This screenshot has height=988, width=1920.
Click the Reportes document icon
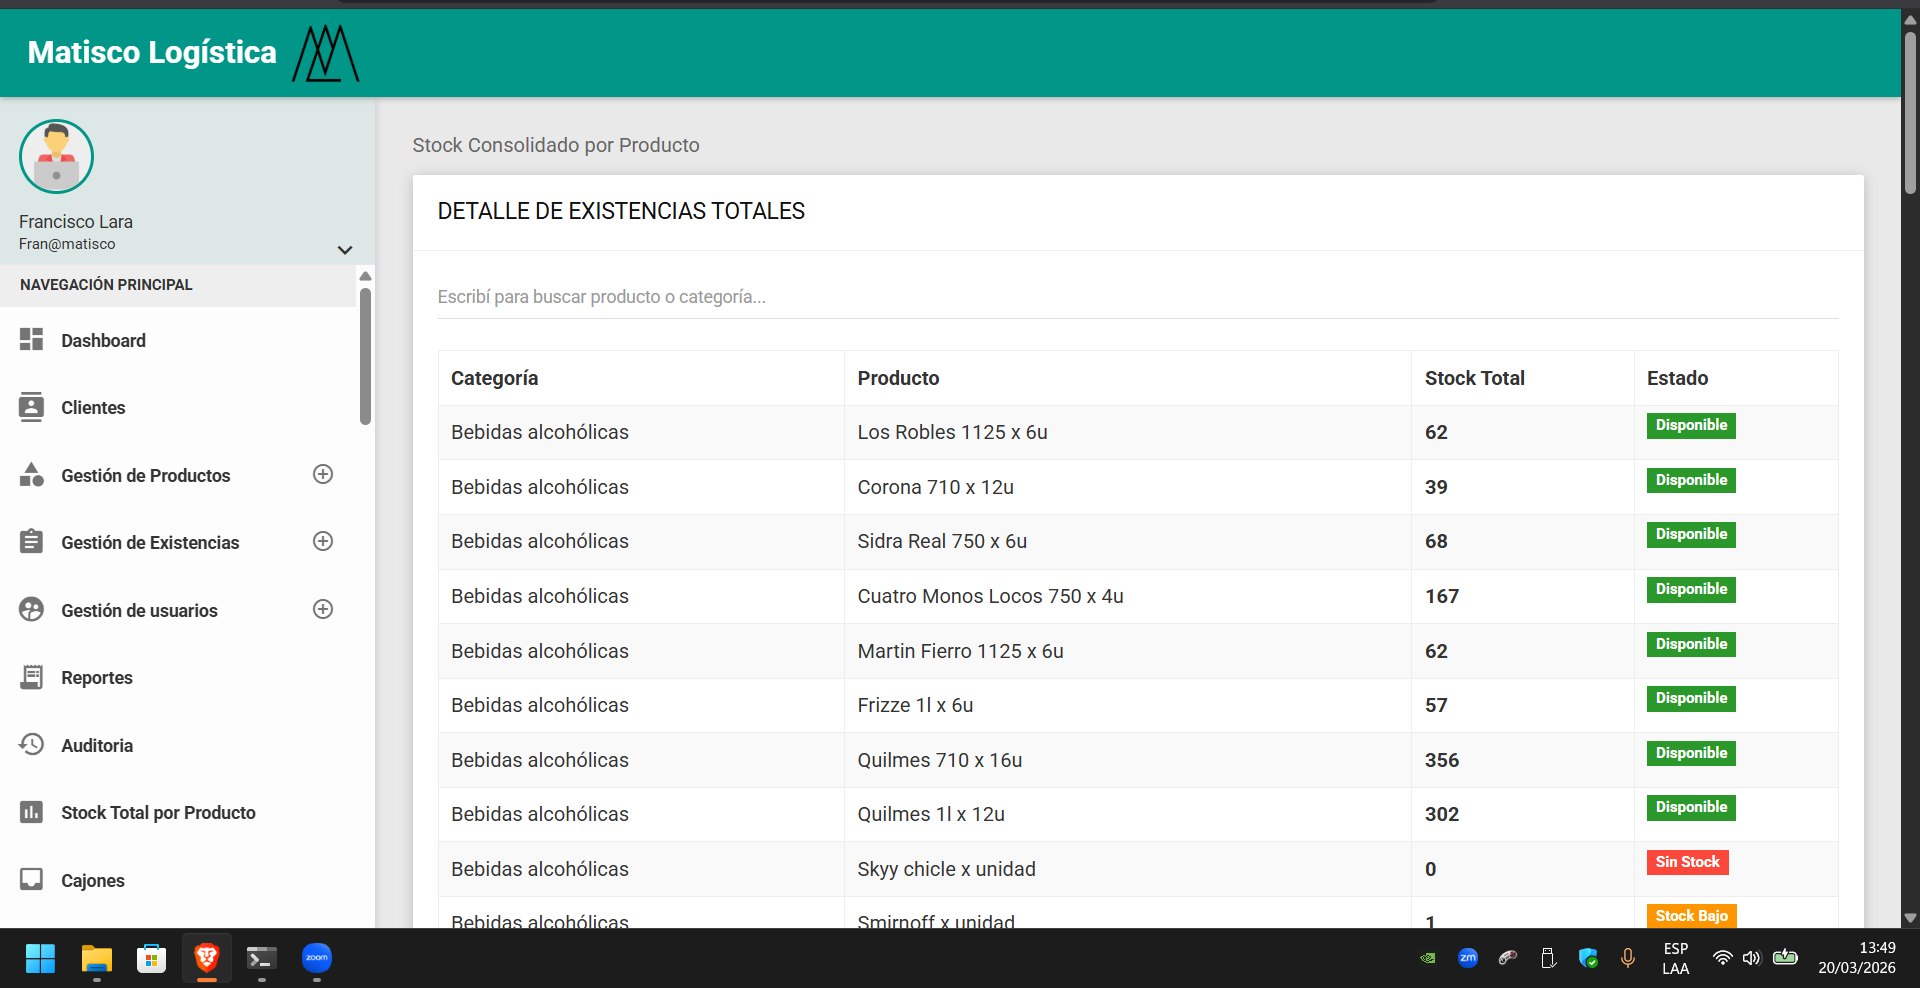click(31, 677)
